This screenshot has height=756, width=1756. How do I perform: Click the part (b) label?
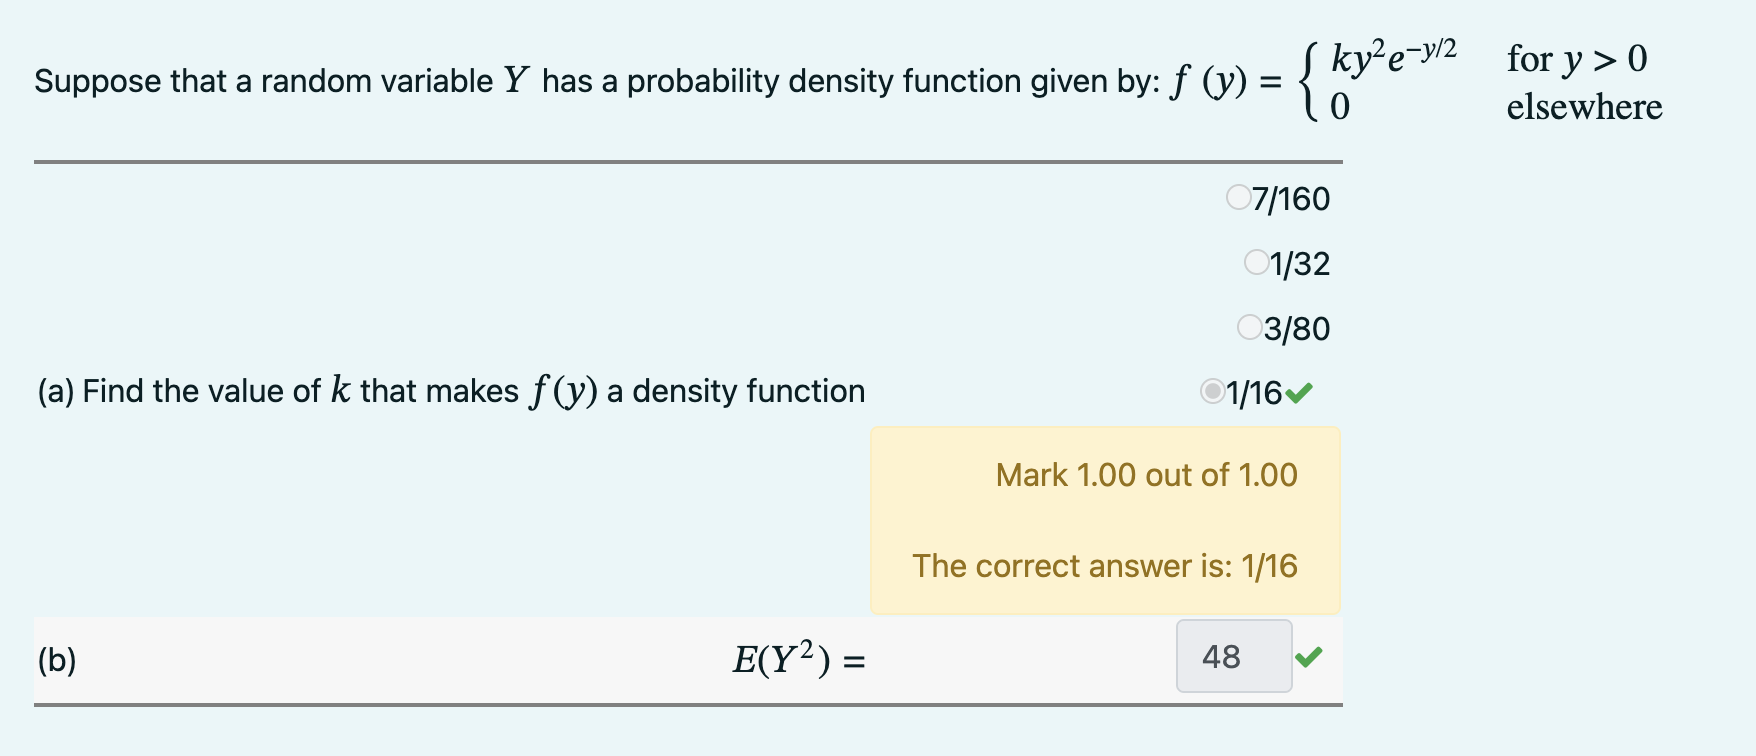tap(55, 660)
